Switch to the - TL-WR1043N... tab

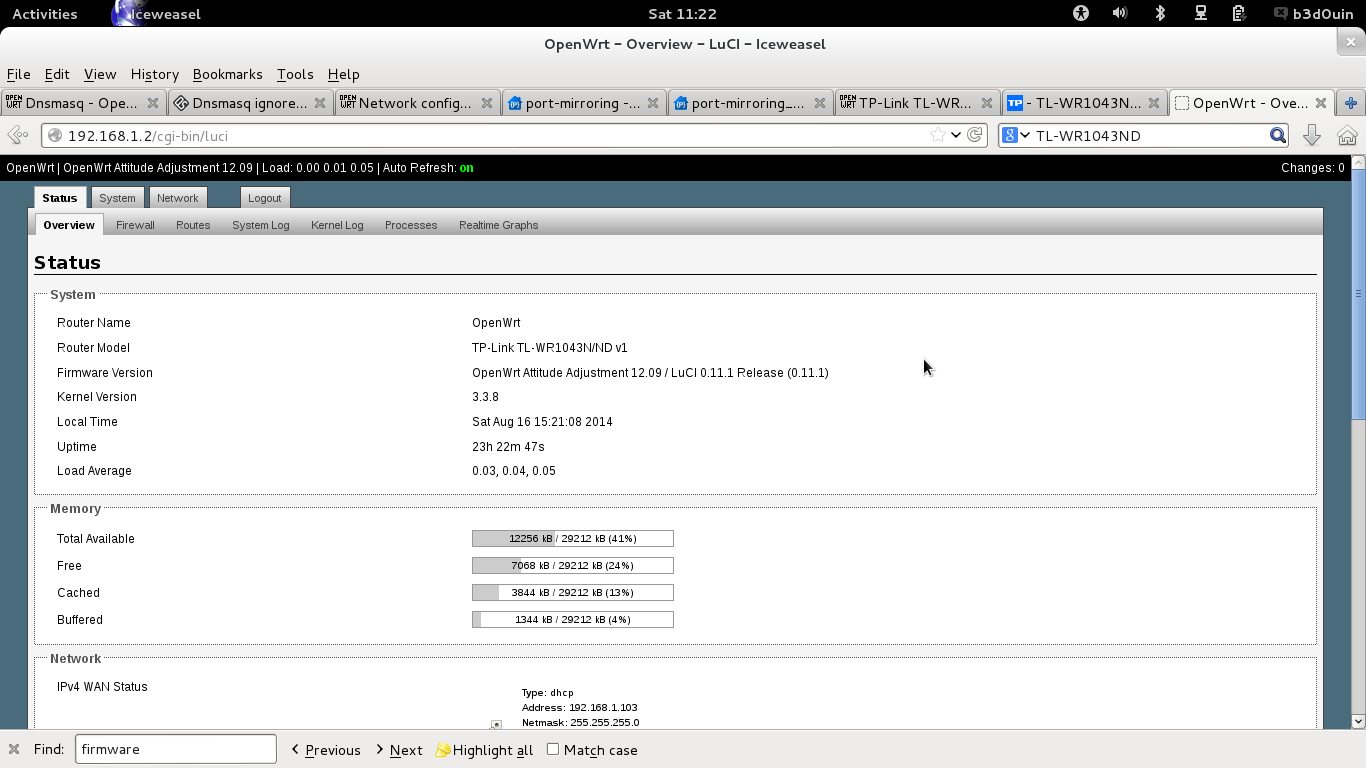(1083, 103)
